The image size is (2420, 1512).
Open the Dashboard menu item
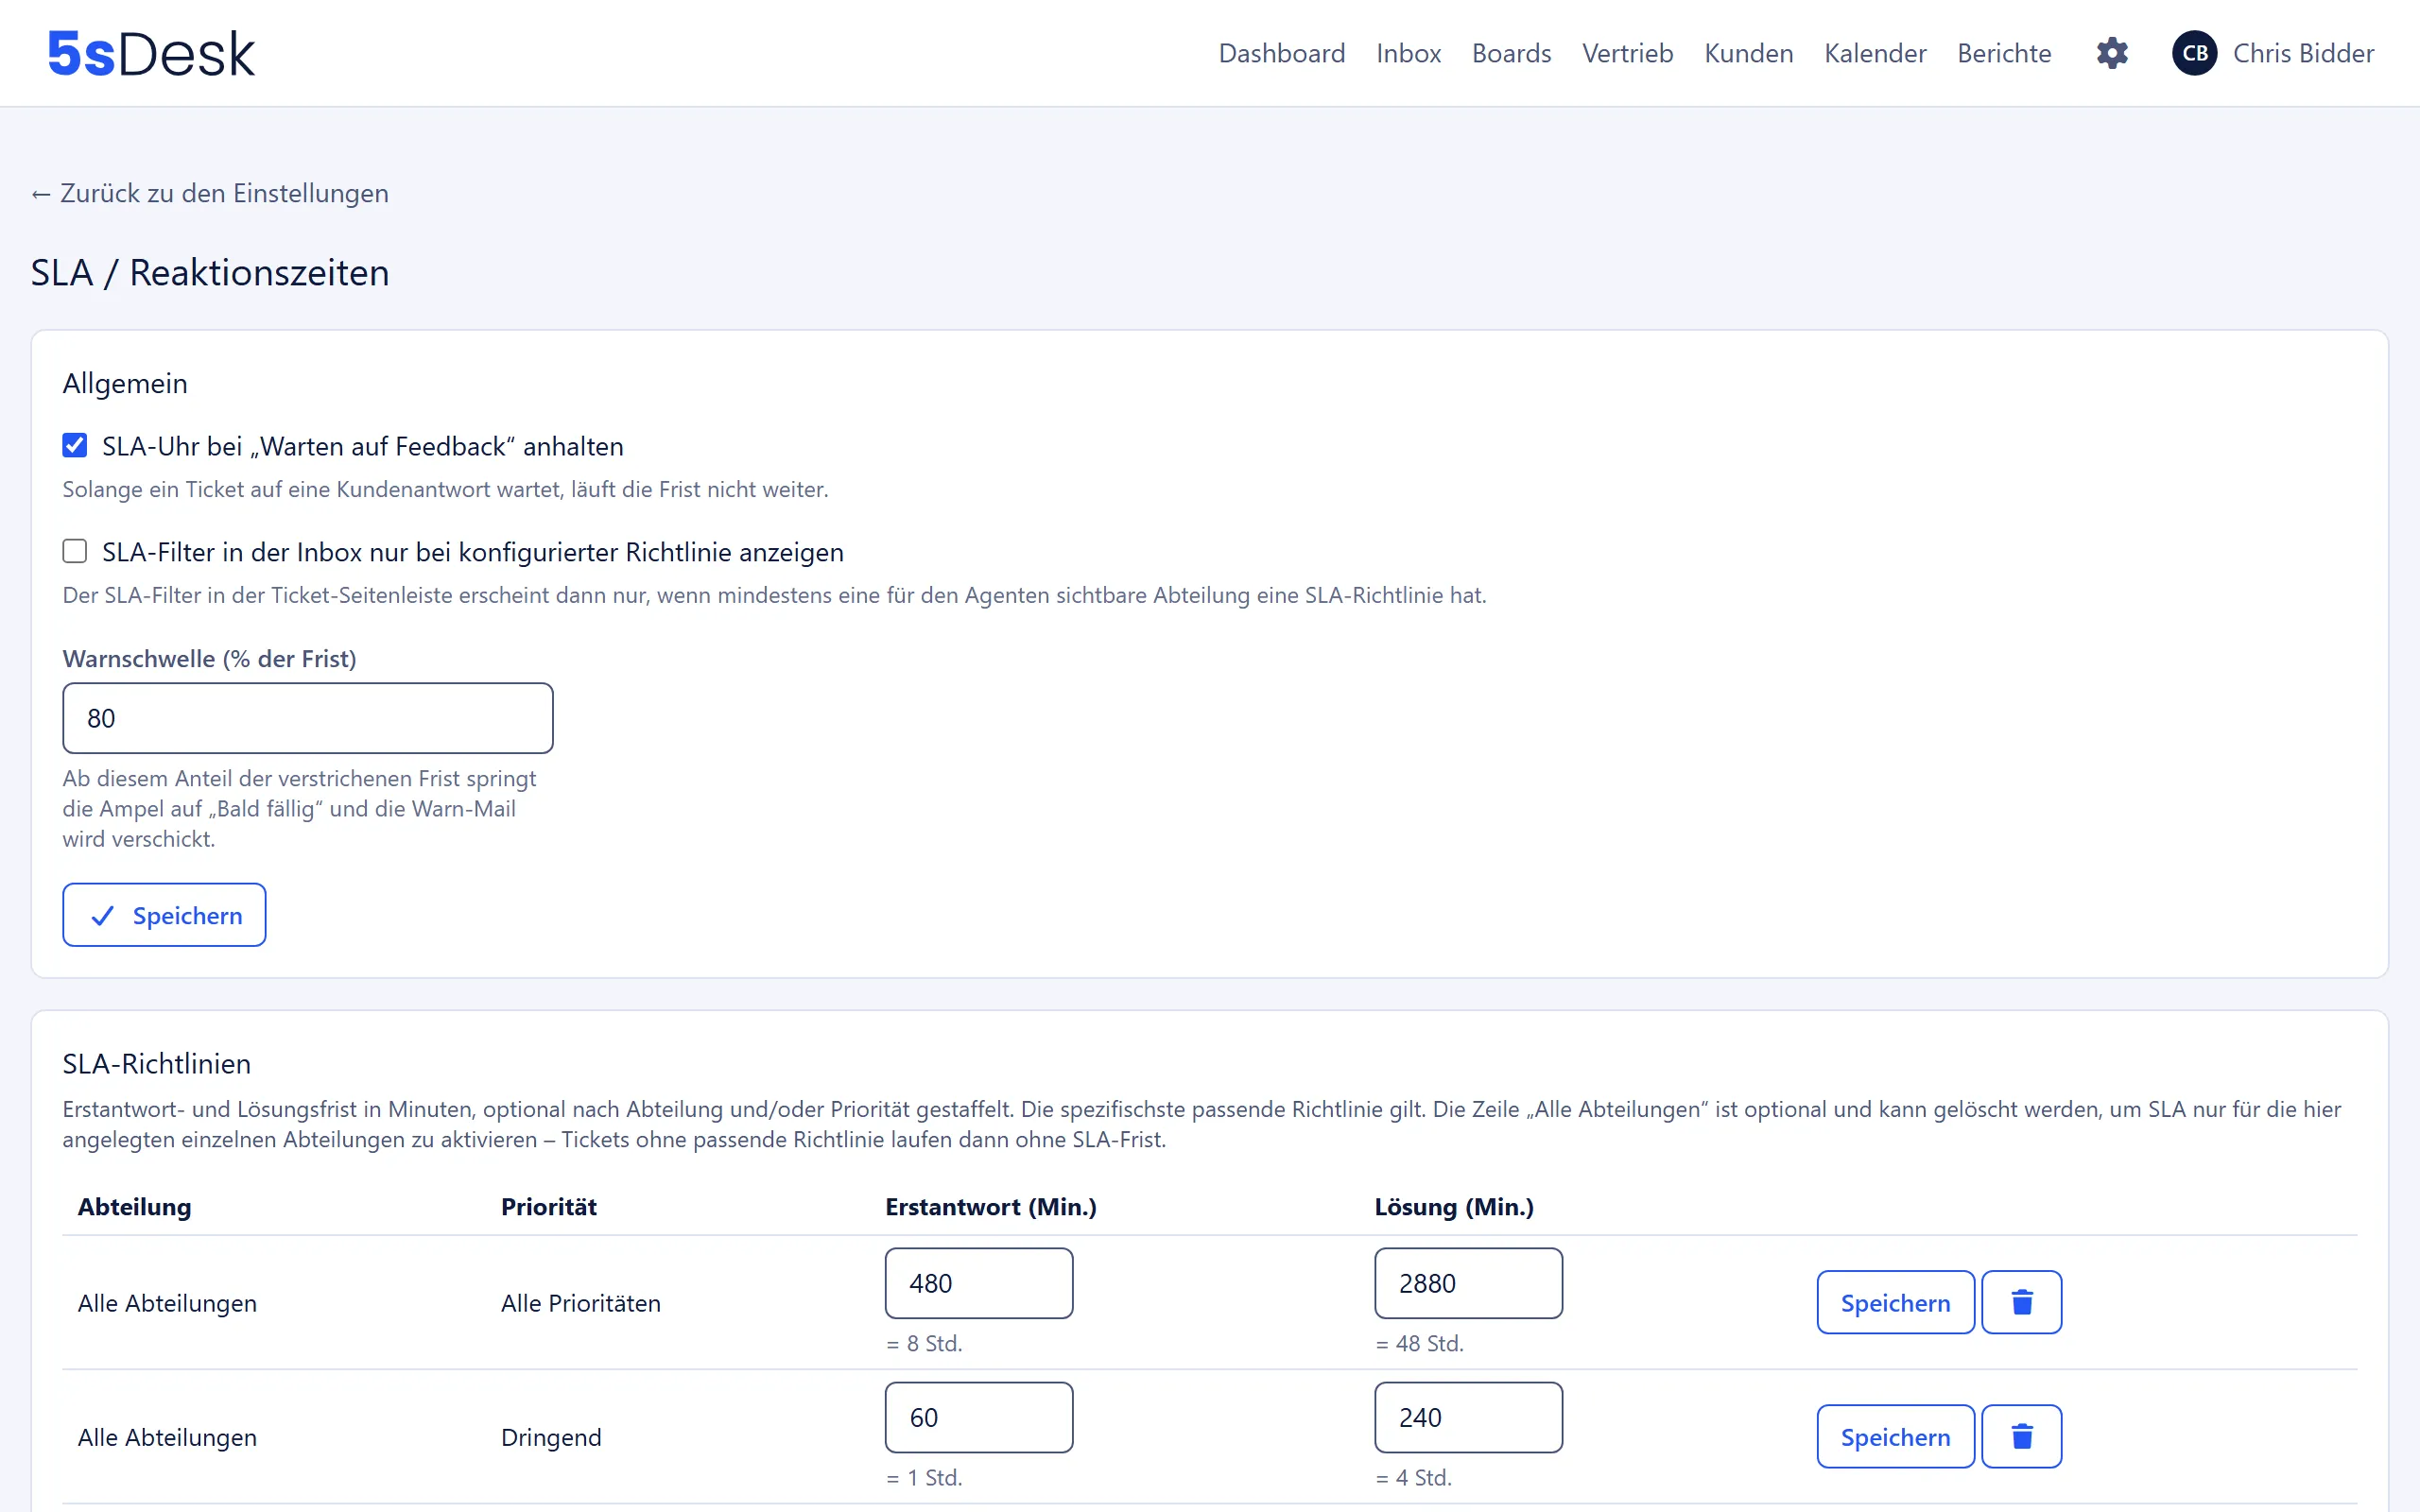pyautogui.click(x=1281, y=53)
